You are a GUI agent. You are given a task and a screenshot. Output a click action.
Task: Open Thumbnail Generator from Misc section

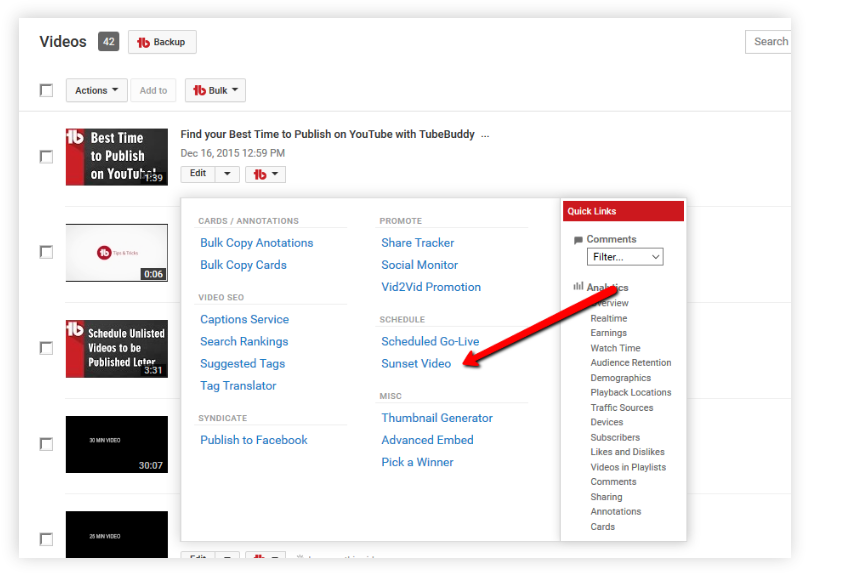437,418
